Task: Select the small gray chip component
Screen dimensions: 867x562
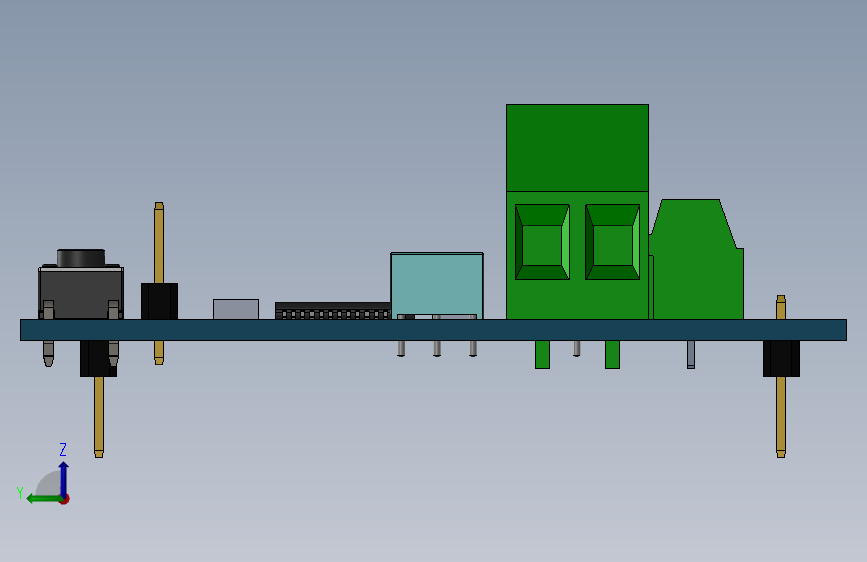Action: point(236,309)
